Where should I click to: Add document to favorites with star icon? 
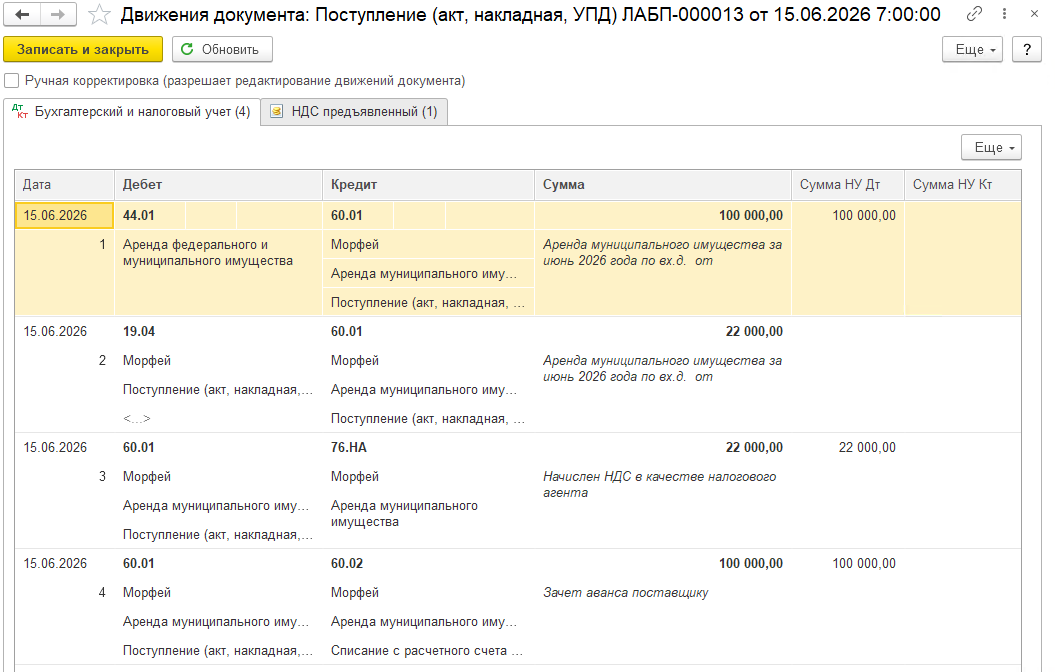click(99, 14)
